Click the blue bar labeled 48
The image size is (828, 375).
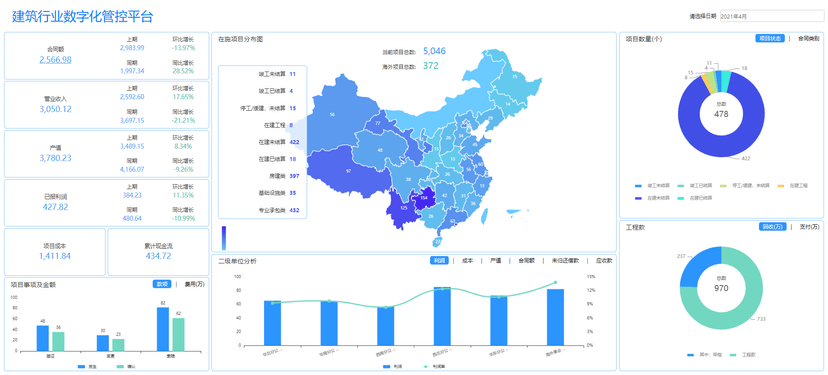[42, 338]
